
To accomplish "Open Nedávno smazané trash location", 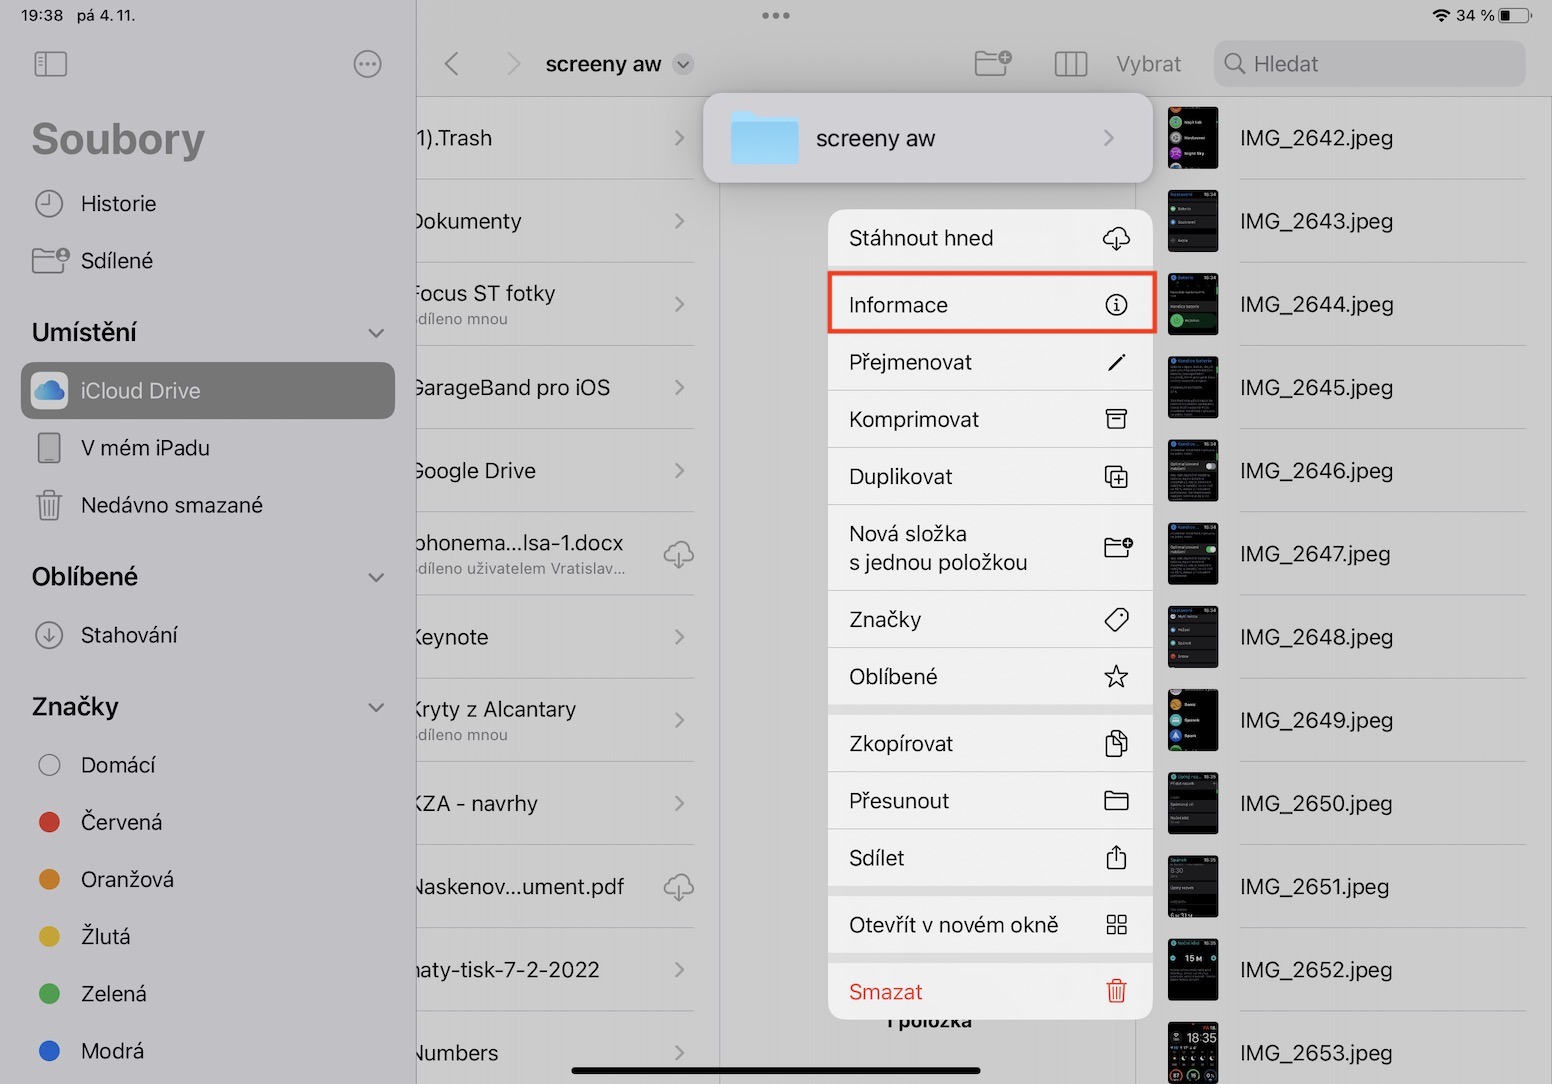I will (x=171, y=505).
